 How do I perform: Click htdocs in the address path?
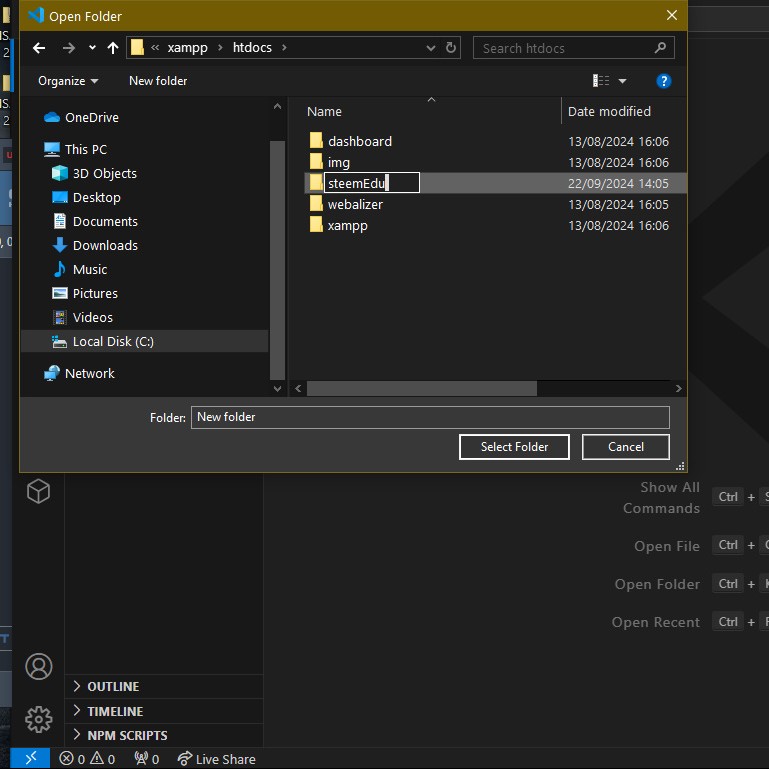pos(252,48)
